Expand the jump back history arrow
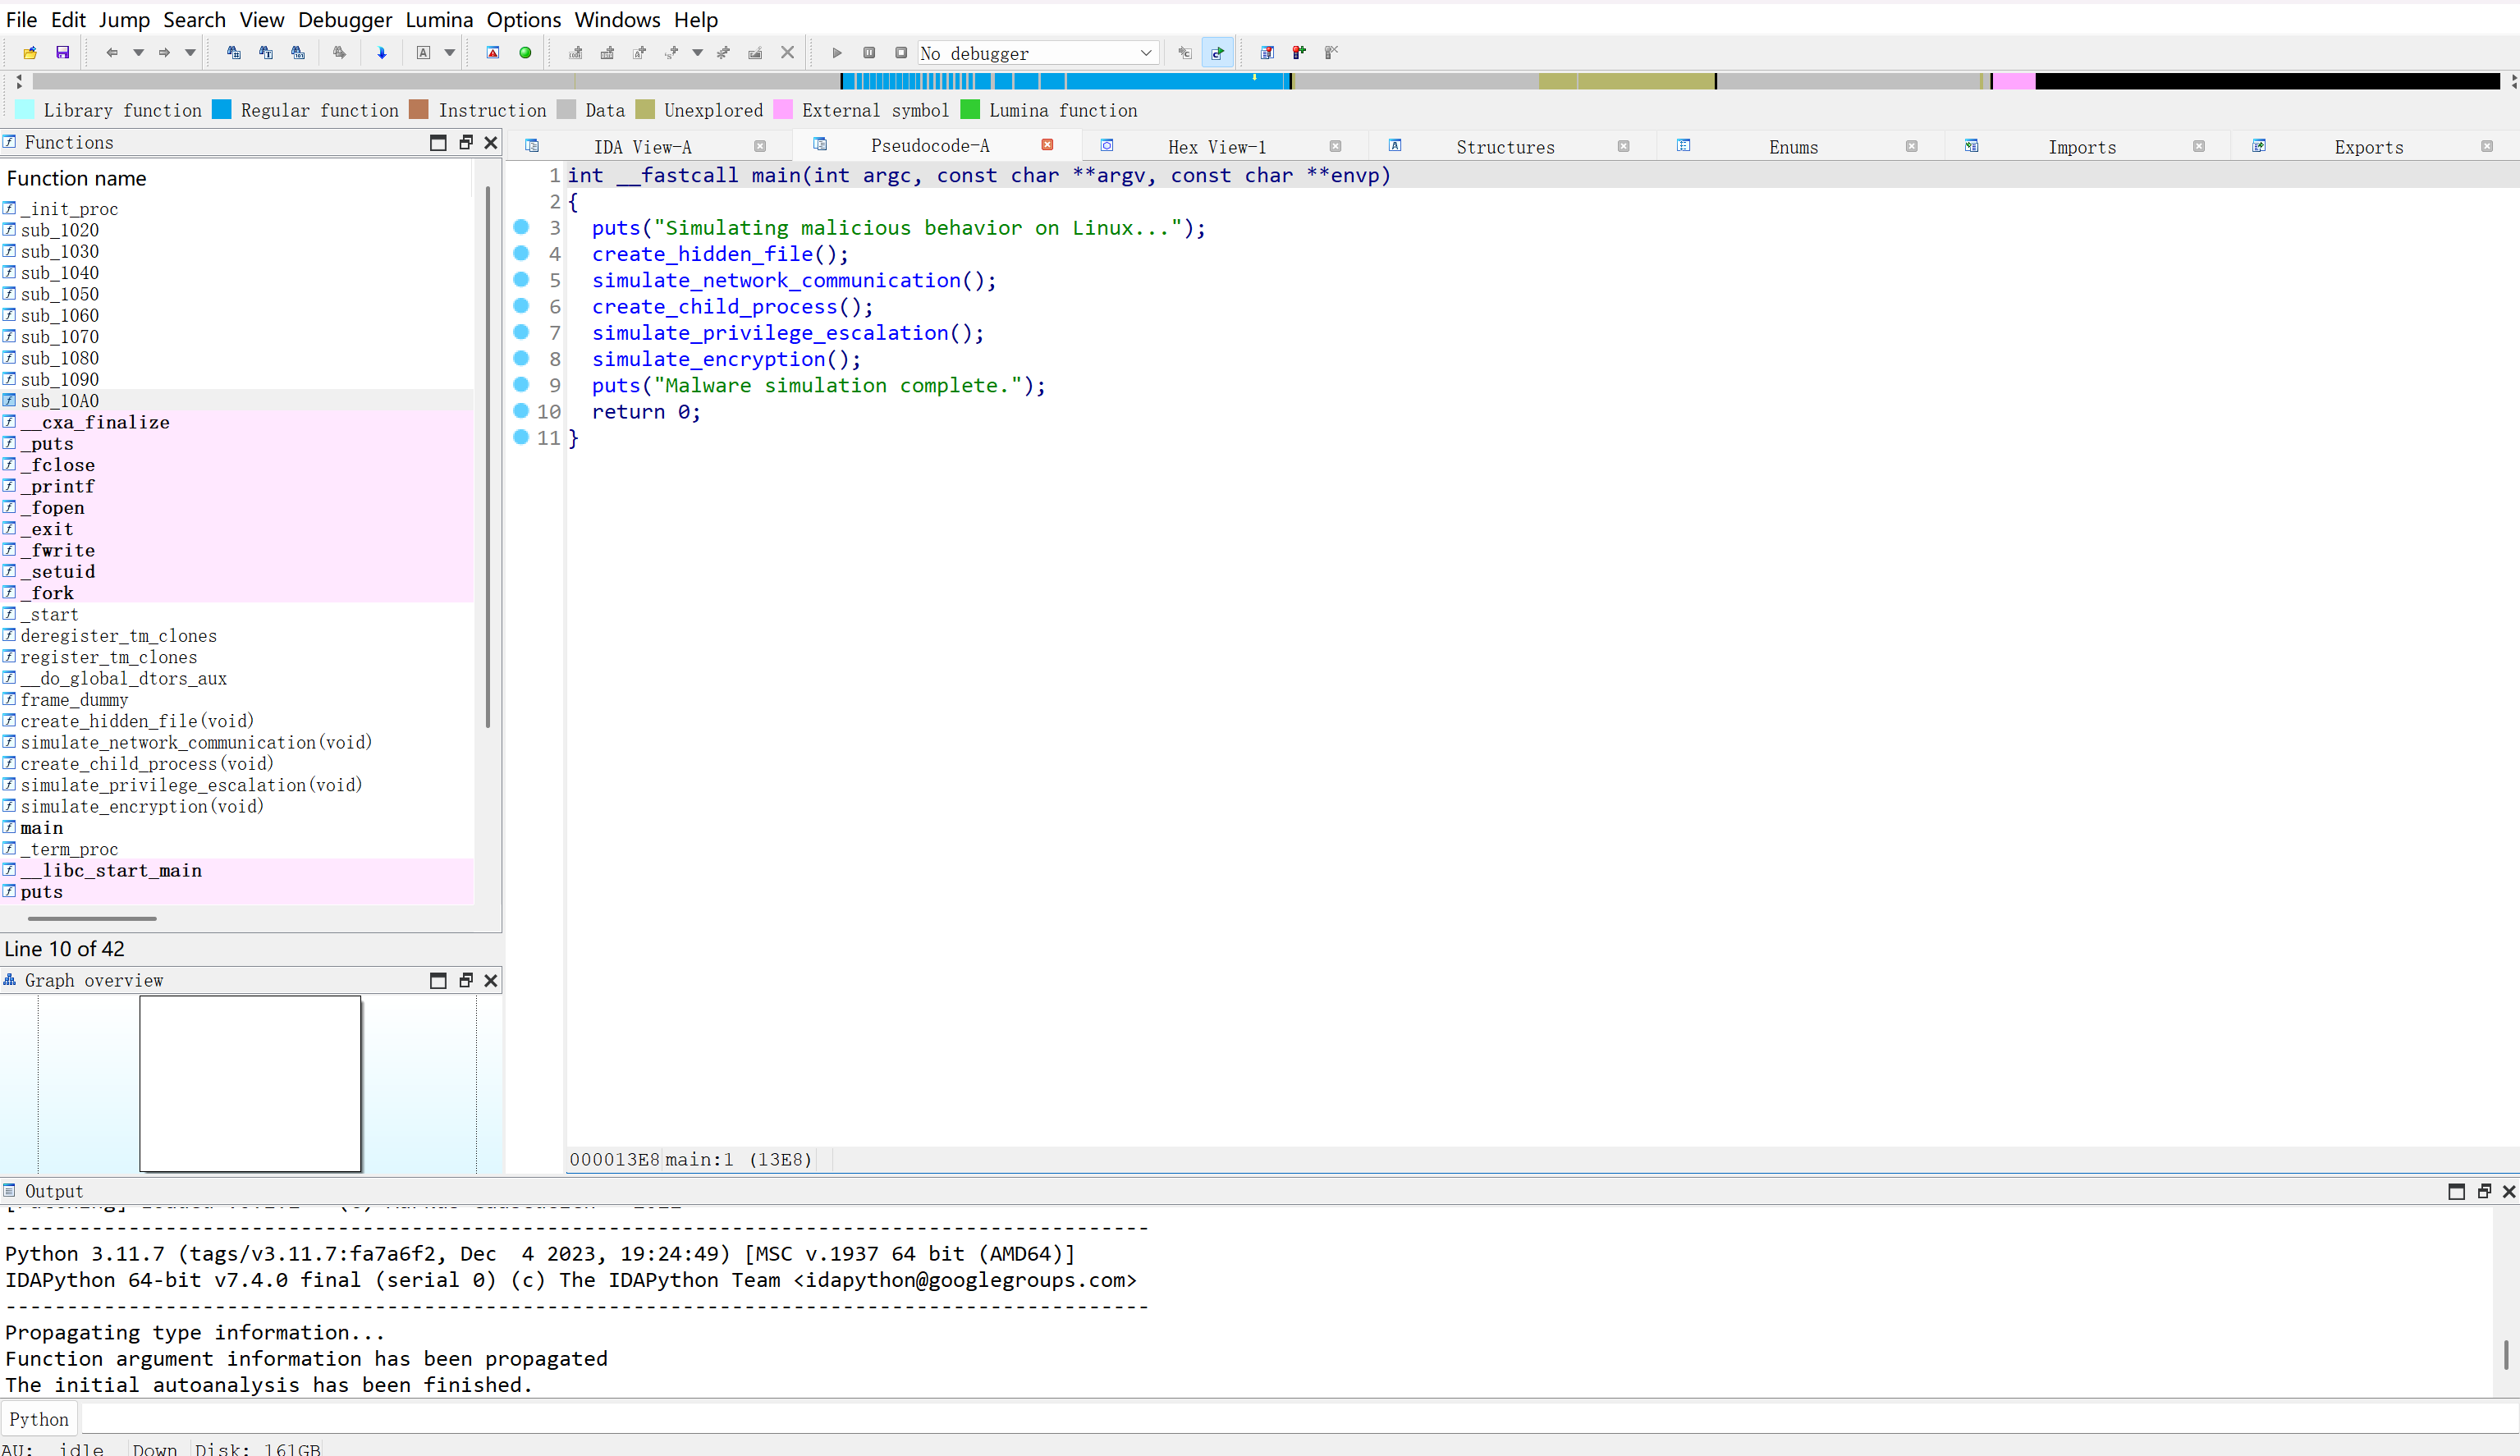The image size is (2520, 1456). coord(138,53)
